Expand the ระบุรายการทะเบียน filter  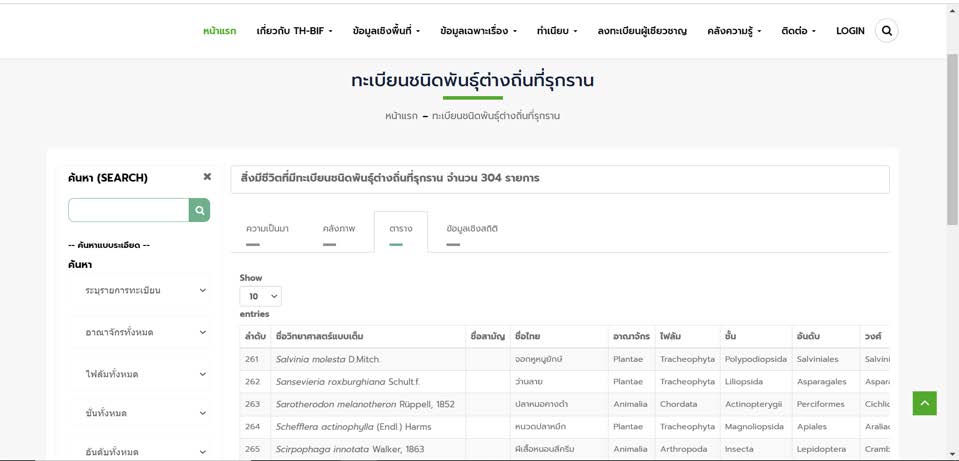[x=145, y=291]
